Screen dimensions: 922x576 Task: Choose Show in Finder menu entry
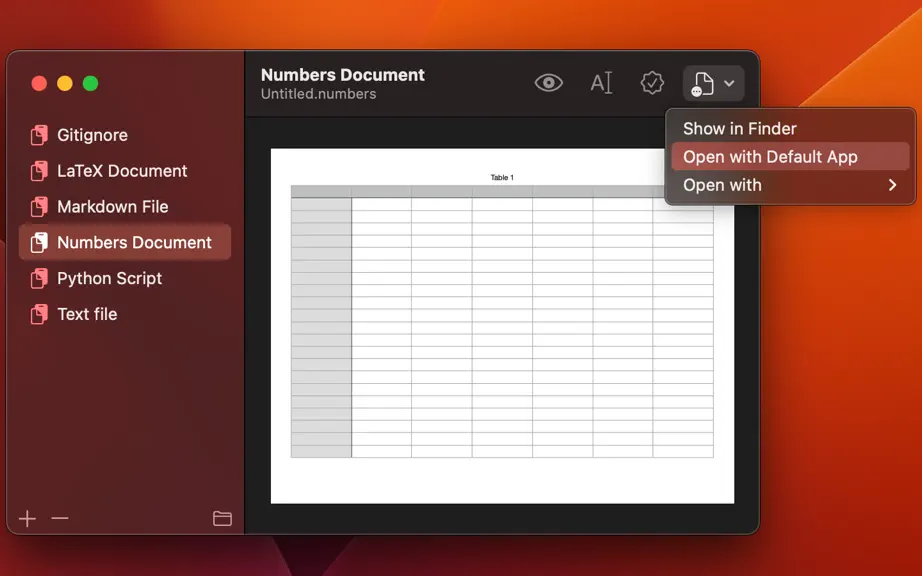click(790, 129)
